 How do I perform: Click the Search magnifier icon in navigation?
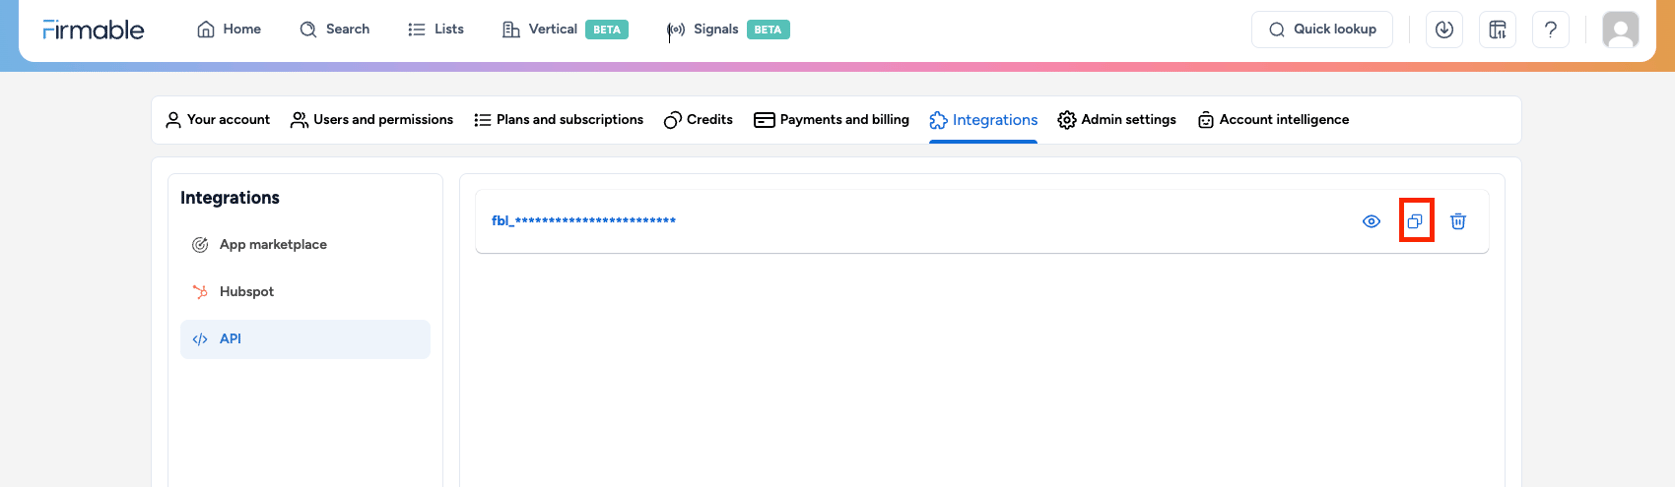point(308,29)
